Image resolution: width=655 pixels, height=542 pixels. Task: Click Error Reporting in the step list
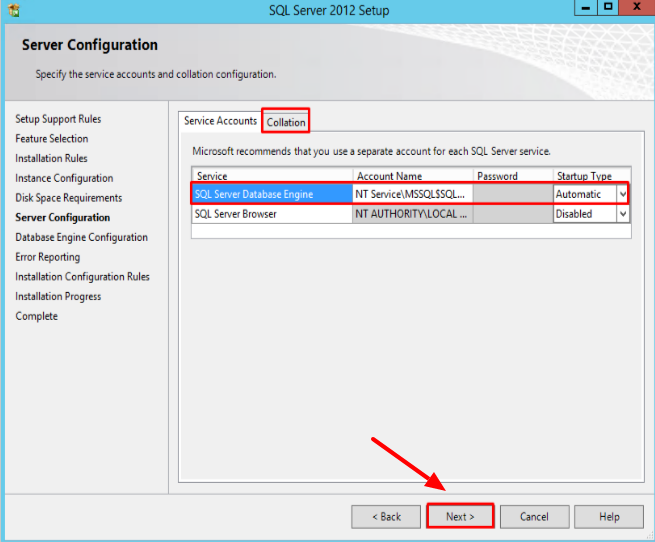(x=48, y=257)
